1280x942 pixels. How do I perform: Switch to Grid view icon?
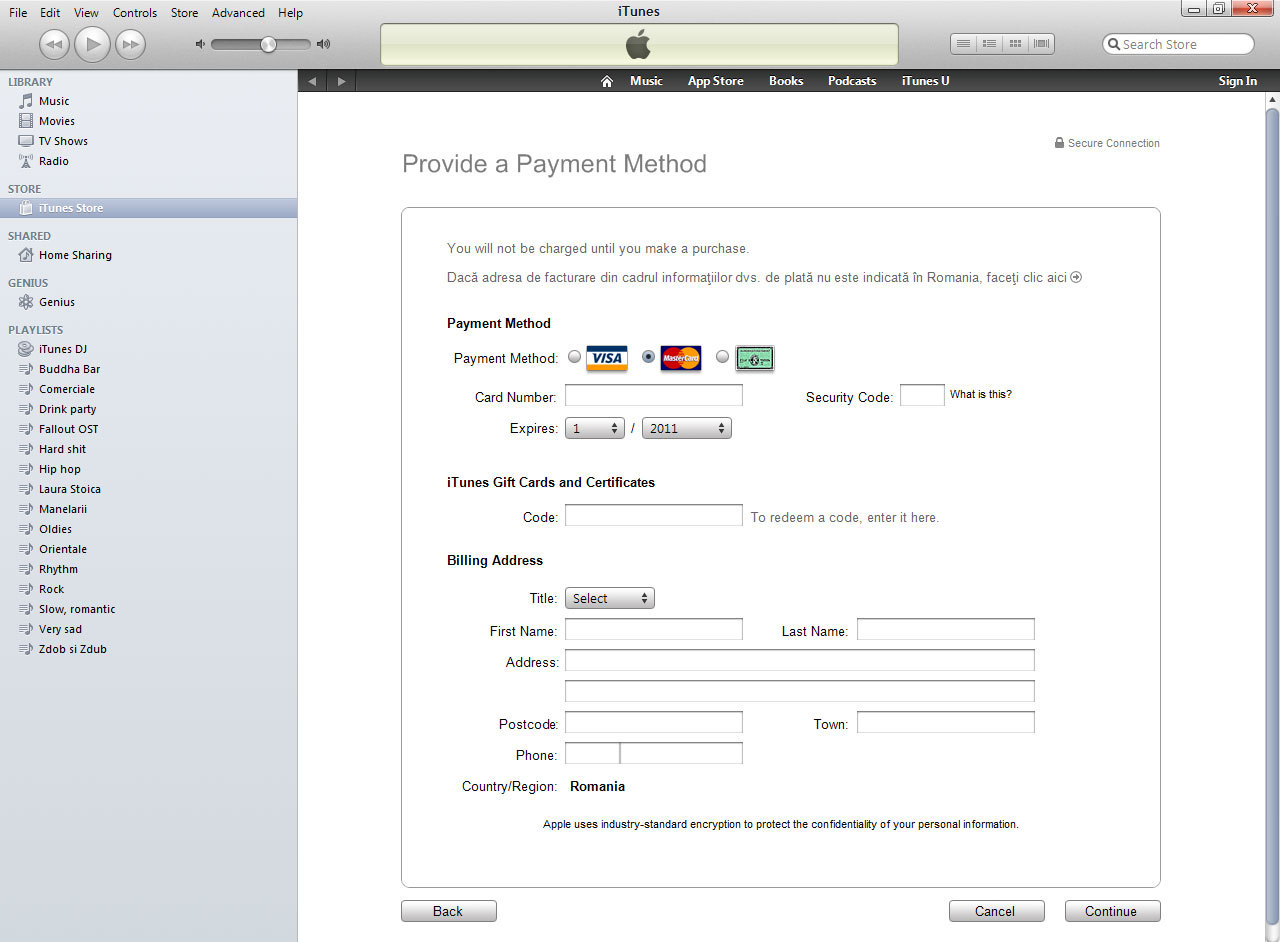tap(1015, 44)
